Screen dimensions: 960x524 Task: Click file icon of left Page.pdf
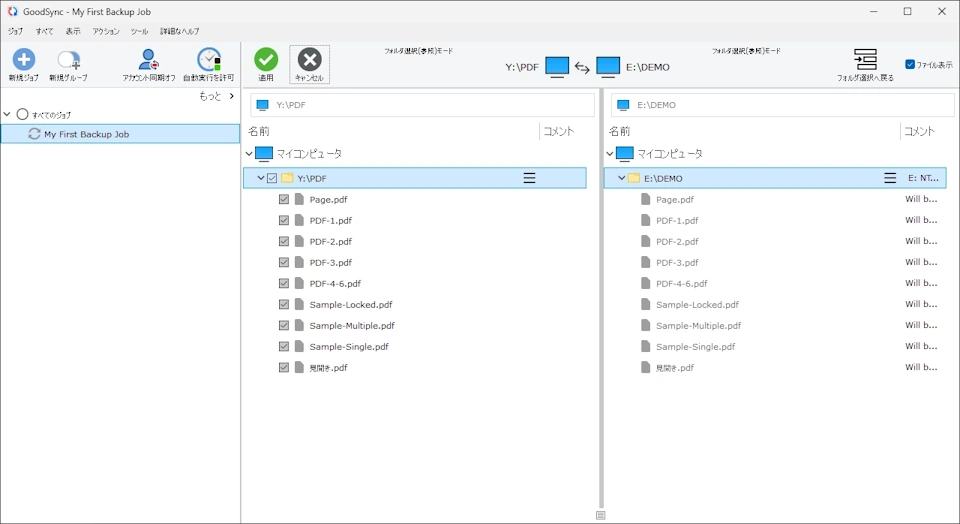tap(299, 199)
